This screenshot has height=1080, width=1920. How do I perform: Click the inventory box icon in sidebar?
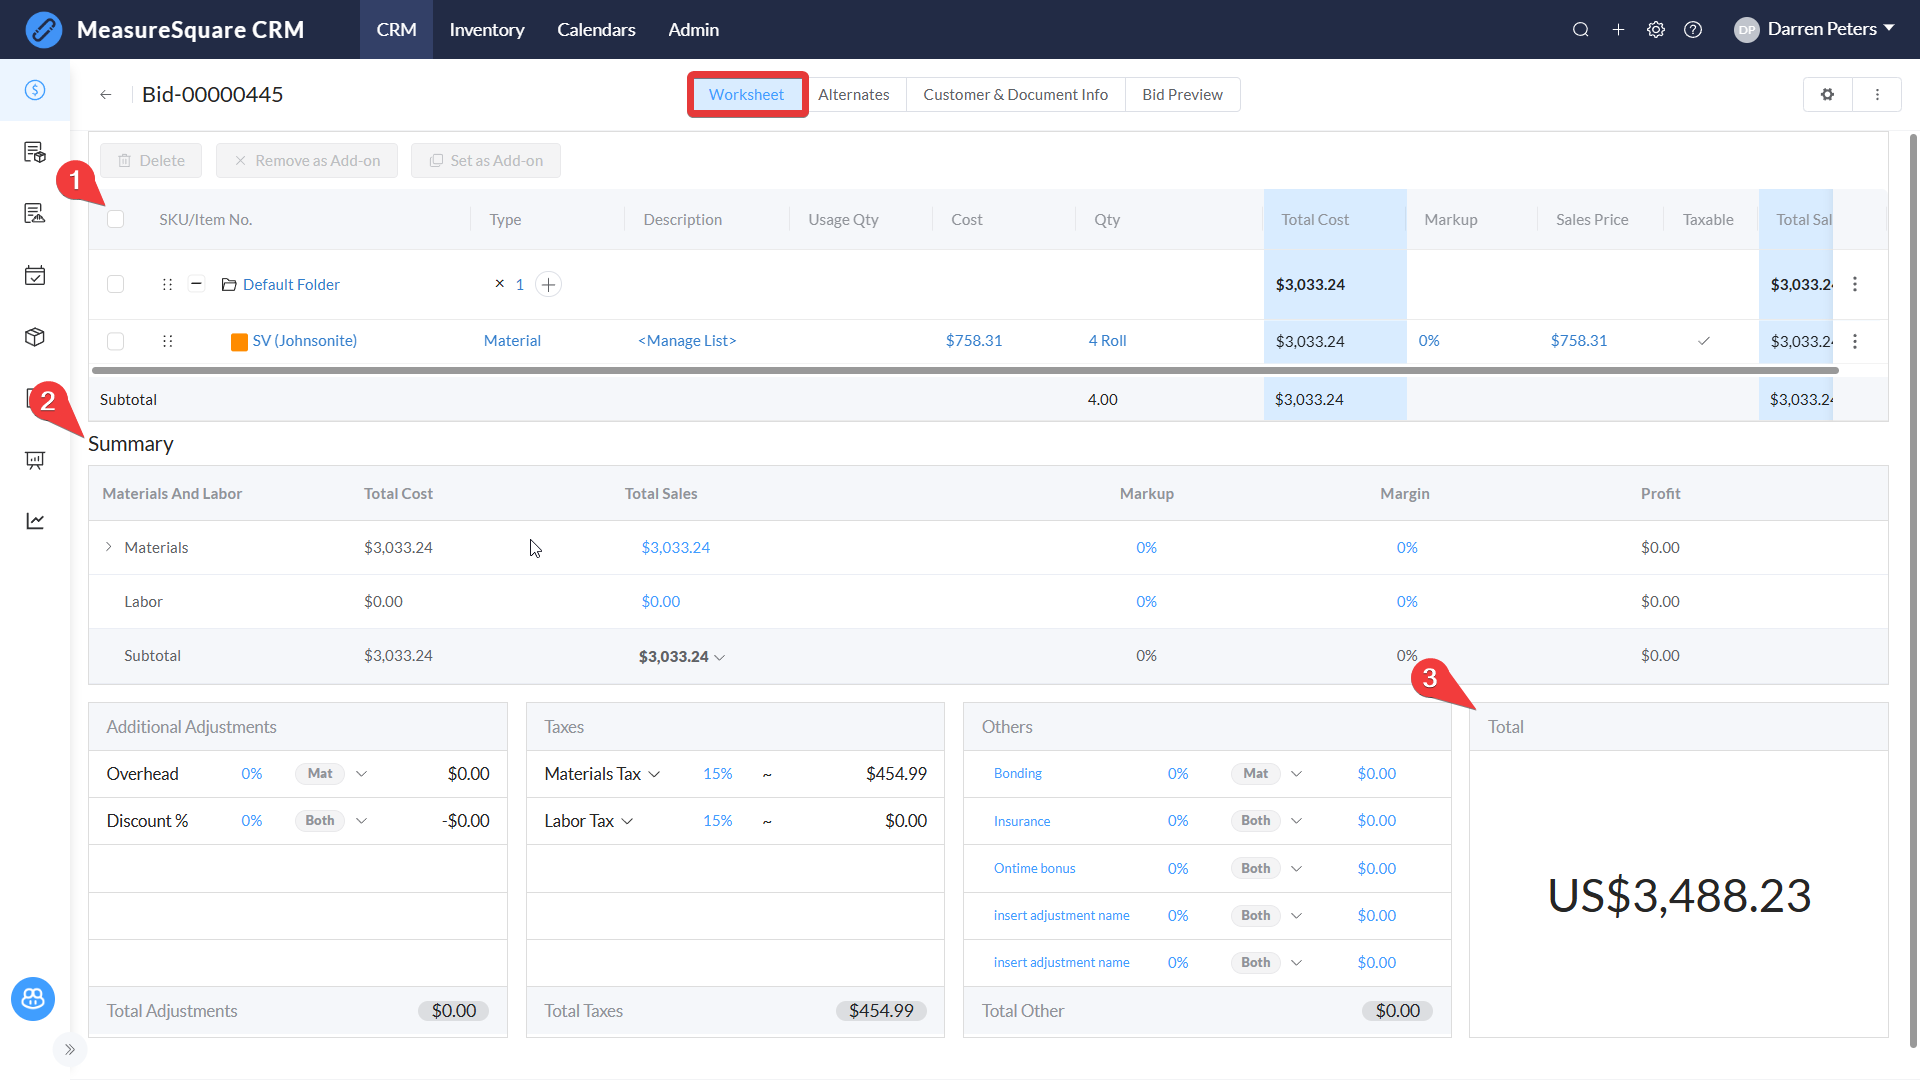pyautogui.click(x=35, y=337)
